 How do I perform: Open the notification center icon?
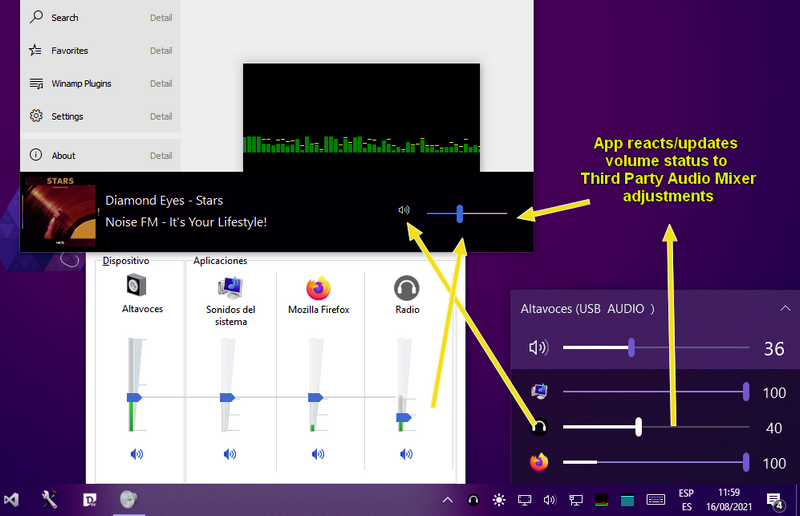click(x=775, y=501)
